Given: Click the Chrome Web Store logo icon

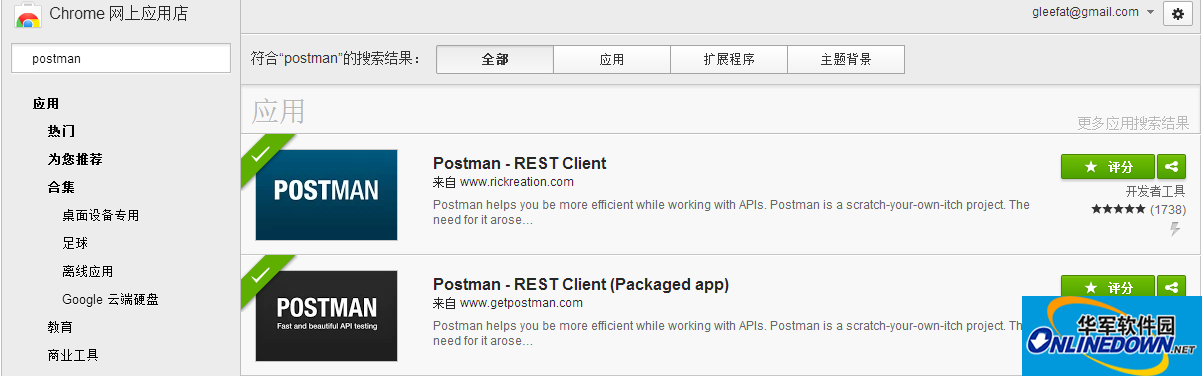Looking at the screenshot, I should (x=27, y=14).
